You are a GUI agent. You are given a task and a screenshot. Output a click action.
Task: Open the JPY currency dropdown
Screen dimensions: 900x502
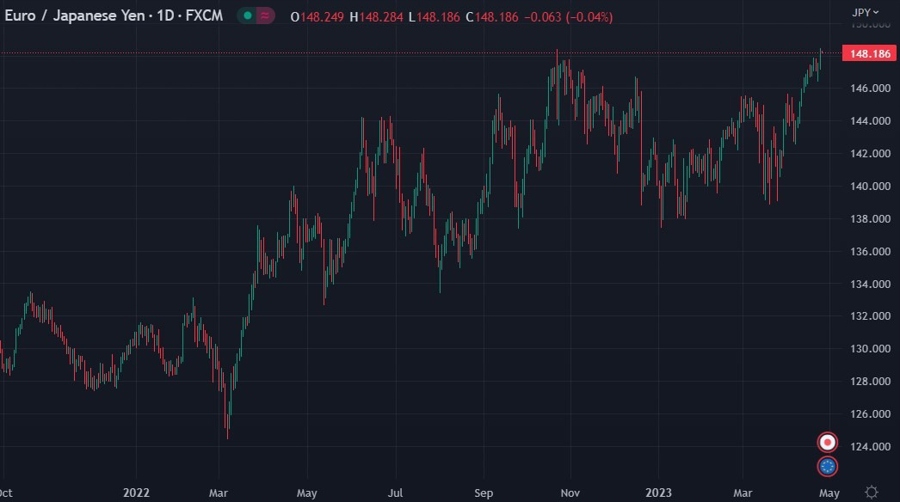click(865, 12)
